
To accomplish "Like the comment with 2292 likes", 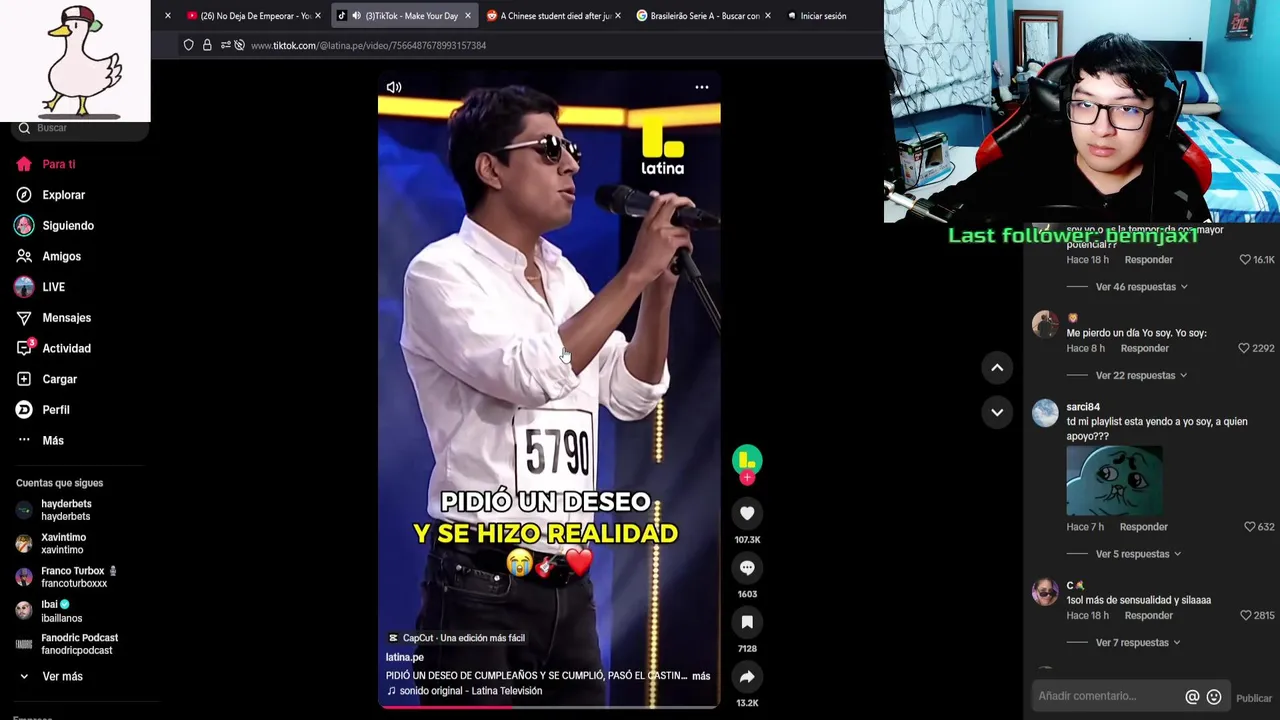I will point(1244,349).
